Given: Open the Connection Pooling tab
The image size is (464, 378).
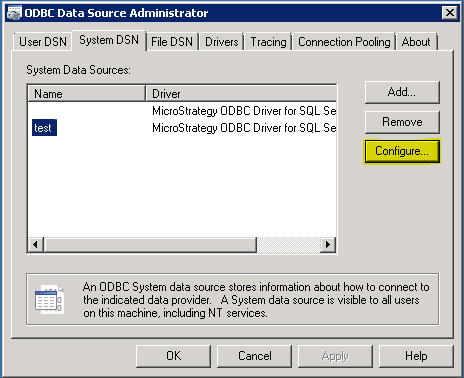Looking at the screenshot, I should click(344, 42).
